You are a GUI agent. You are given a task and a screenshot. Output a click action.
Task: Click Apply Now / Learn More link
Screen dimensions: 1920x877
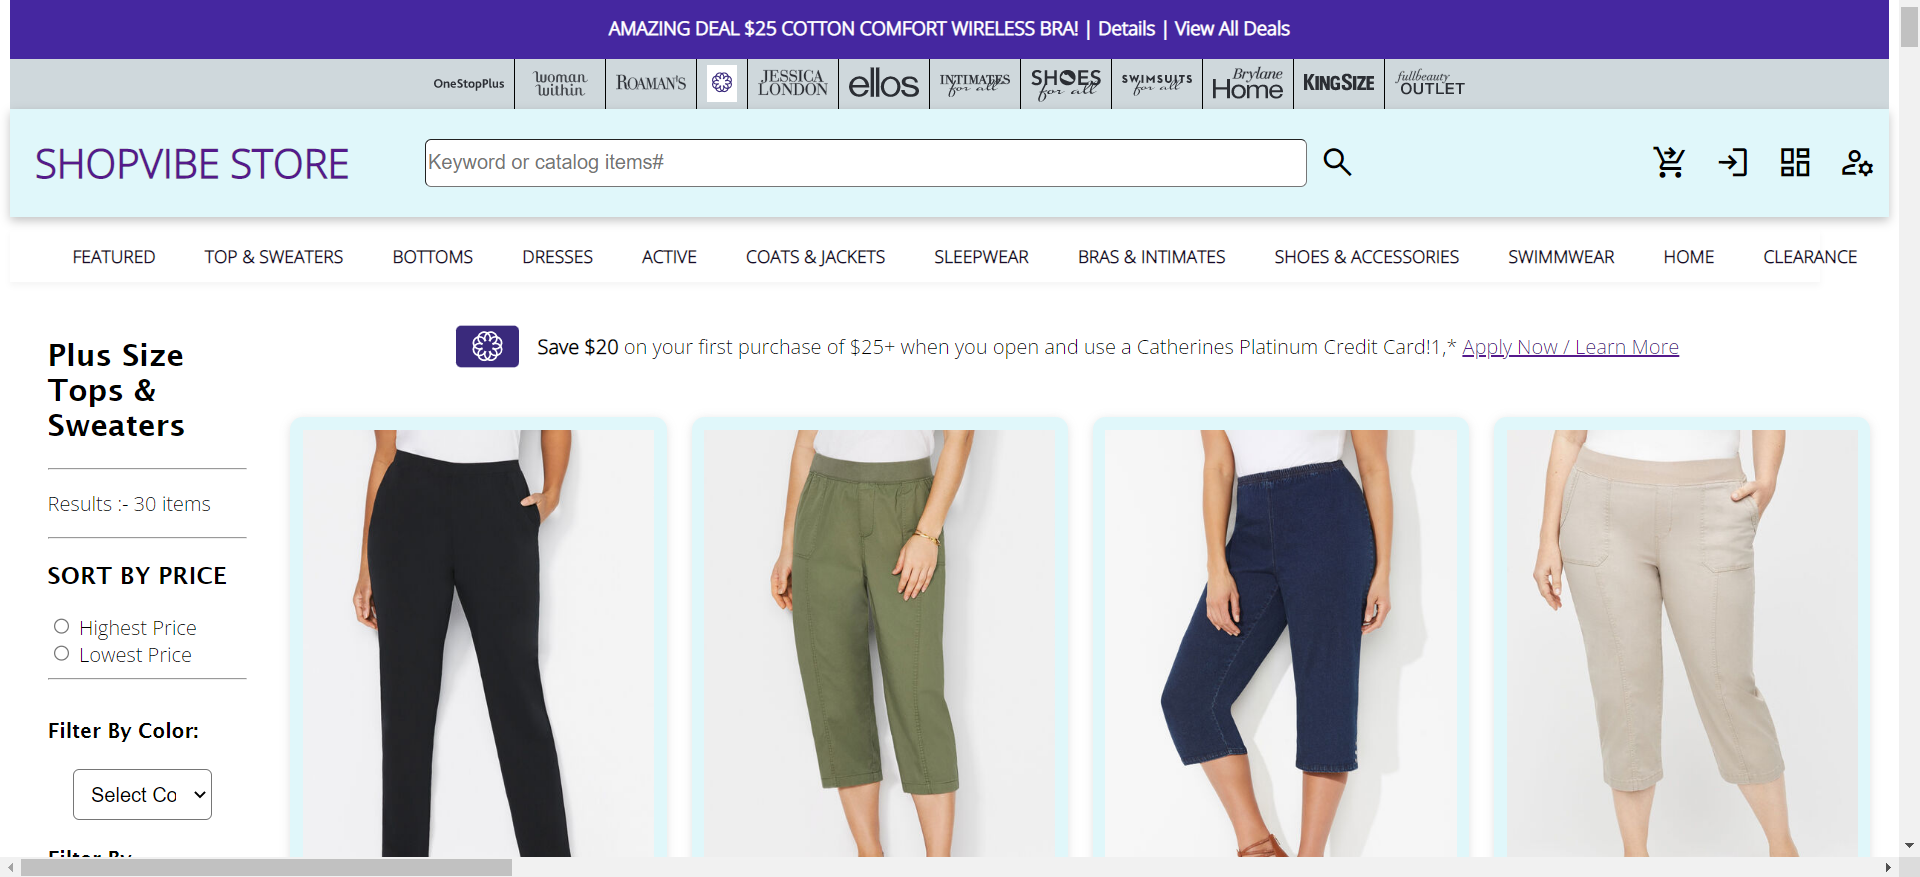click(1570, 347)
